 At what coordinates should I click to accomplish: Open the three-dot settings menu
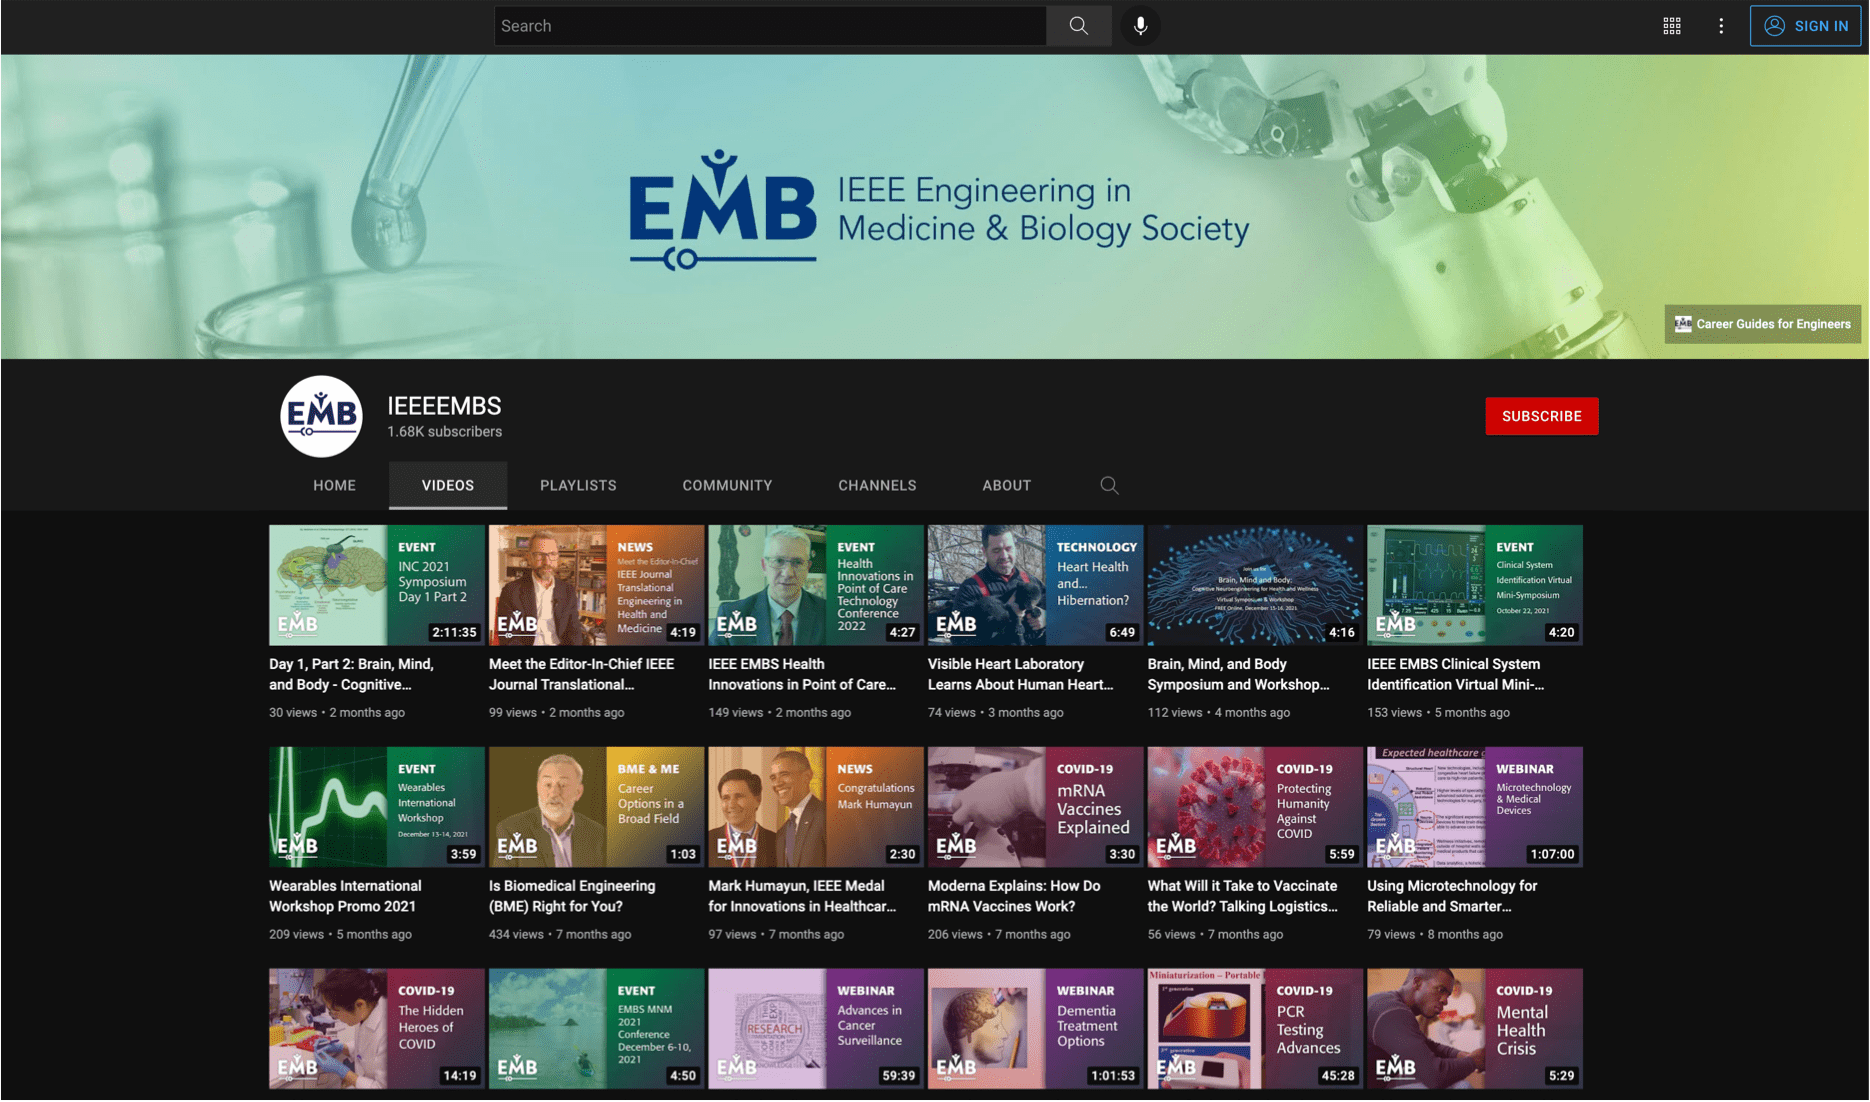(x=1720, y=26)
